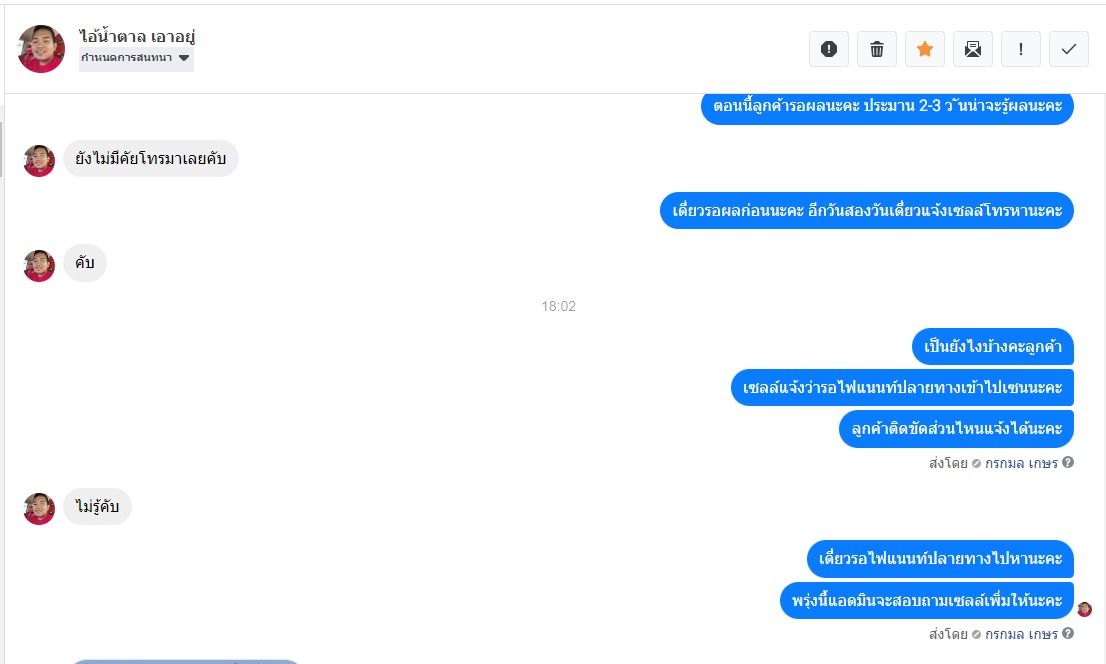
Task: Click the sender name กรกมล เกษร under first group
Action: 1021,463
